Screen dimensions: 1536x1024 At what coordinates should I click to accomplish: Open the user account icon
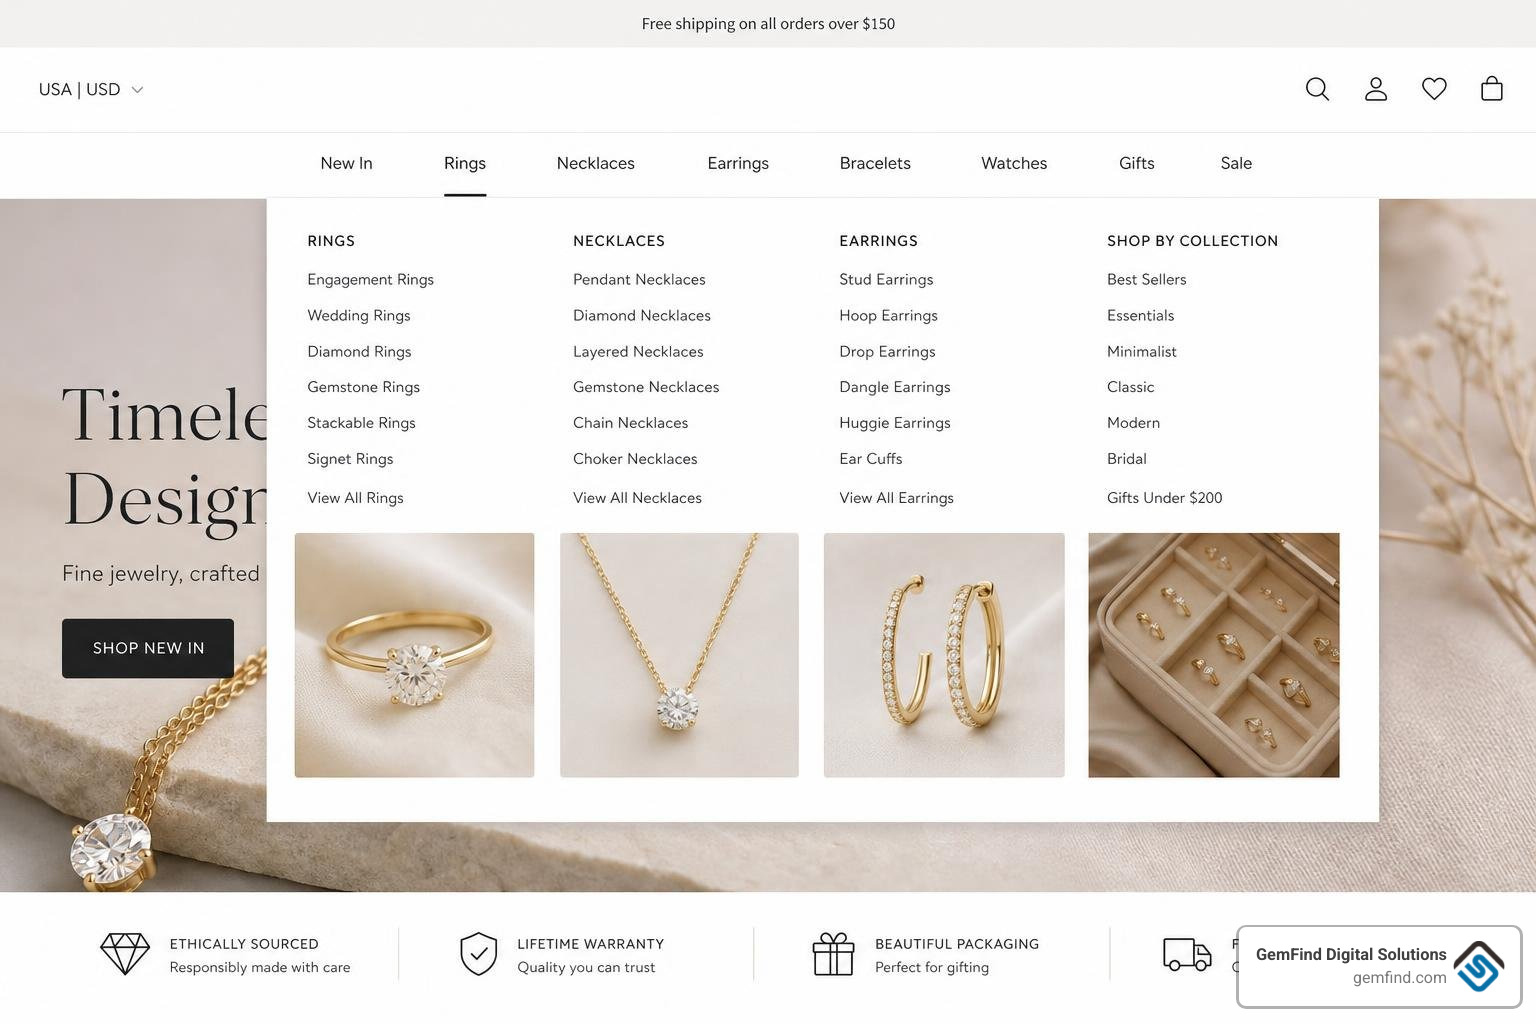[1376, 89]
